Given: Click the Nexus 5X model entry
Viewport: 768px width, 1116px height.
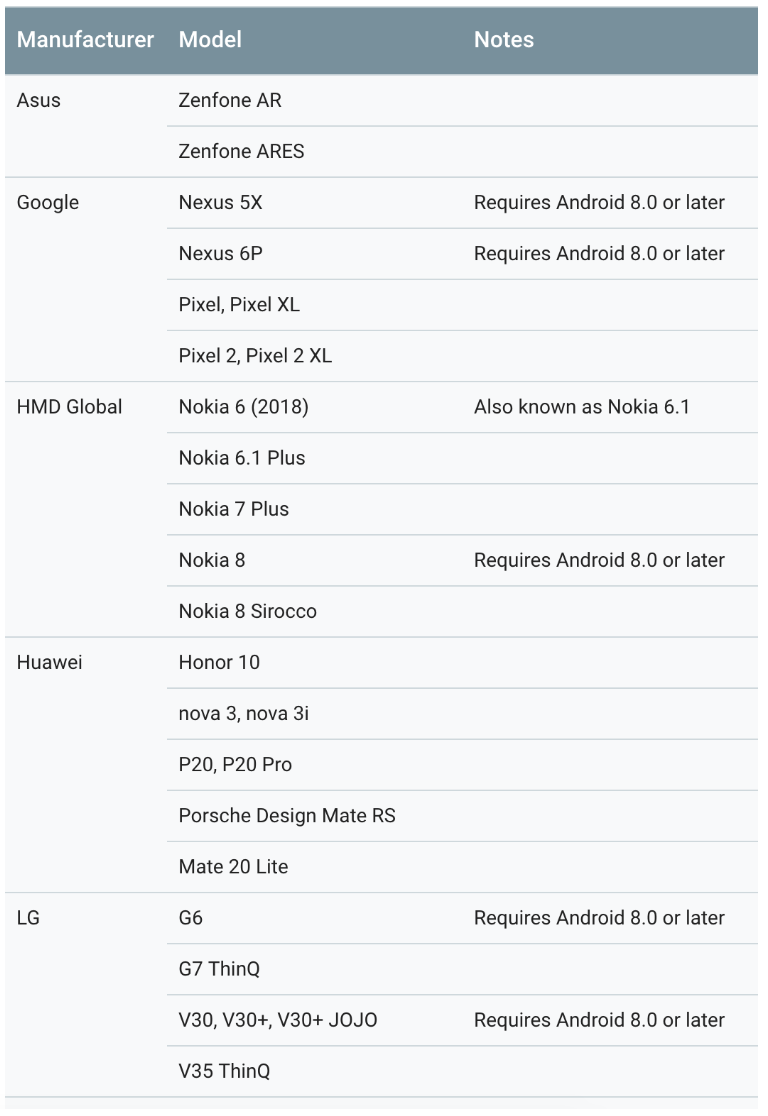Looking at the screenshot, I should (221, 203).
